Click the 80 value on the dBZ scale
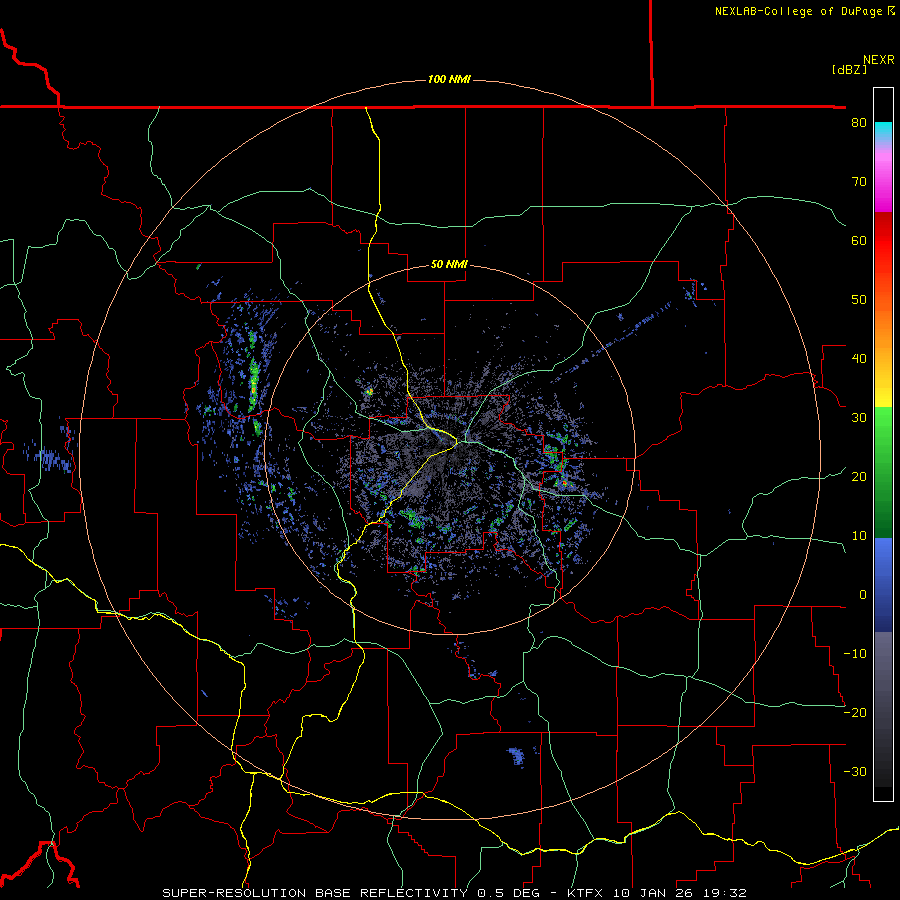Screen dimensions: 900x900 coord(859,122)
